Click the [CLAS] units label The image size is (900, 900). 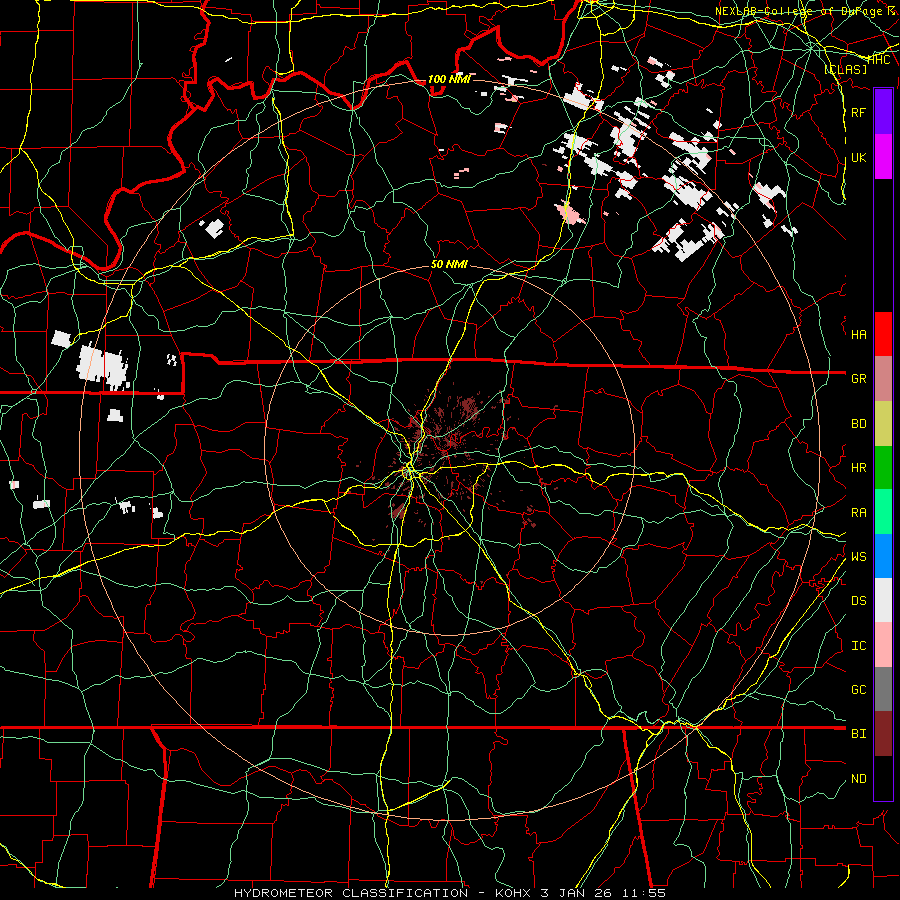(x=845, y=69)
